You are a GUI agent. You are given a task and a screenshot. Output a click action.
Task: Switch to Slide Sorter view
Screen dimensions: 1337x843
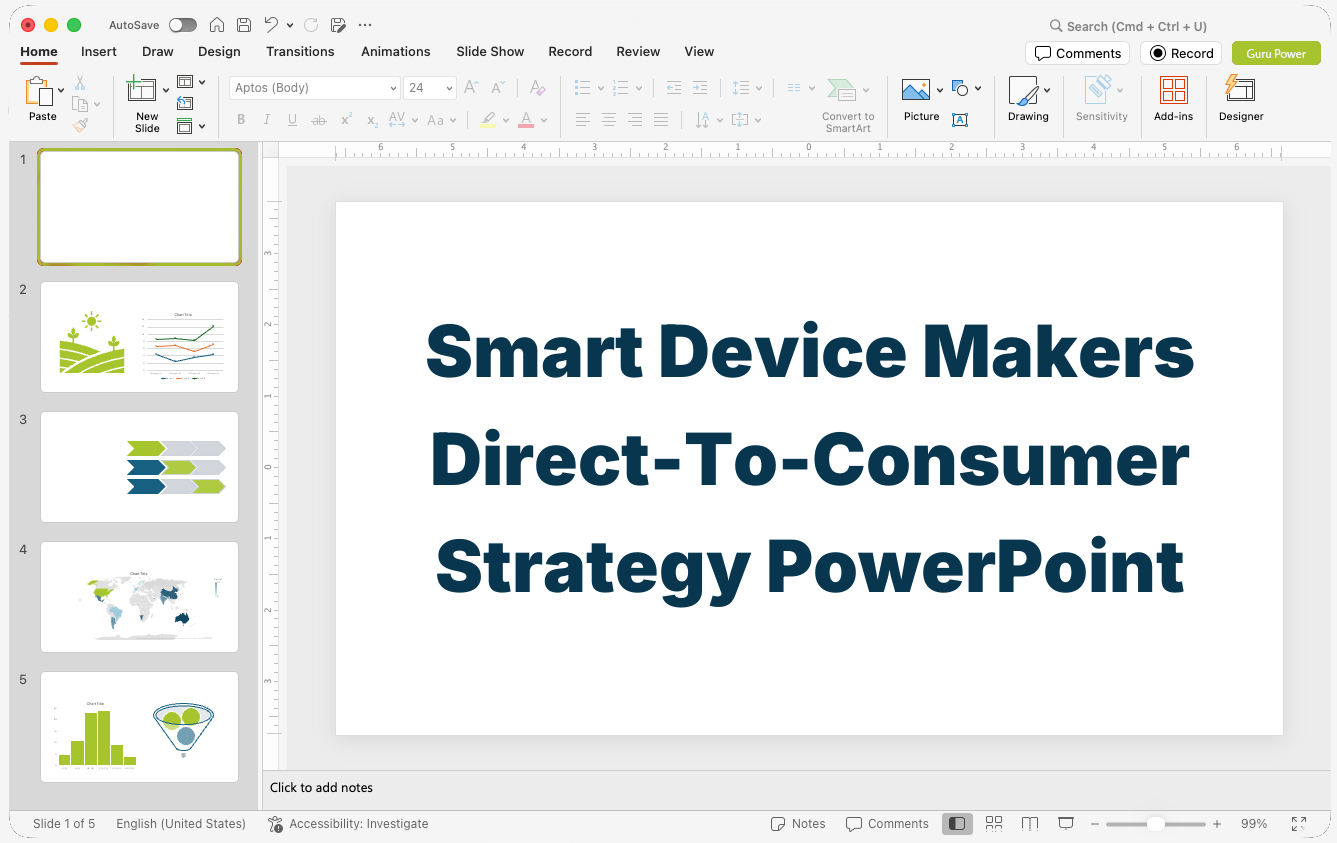click(x=994, y=823)
